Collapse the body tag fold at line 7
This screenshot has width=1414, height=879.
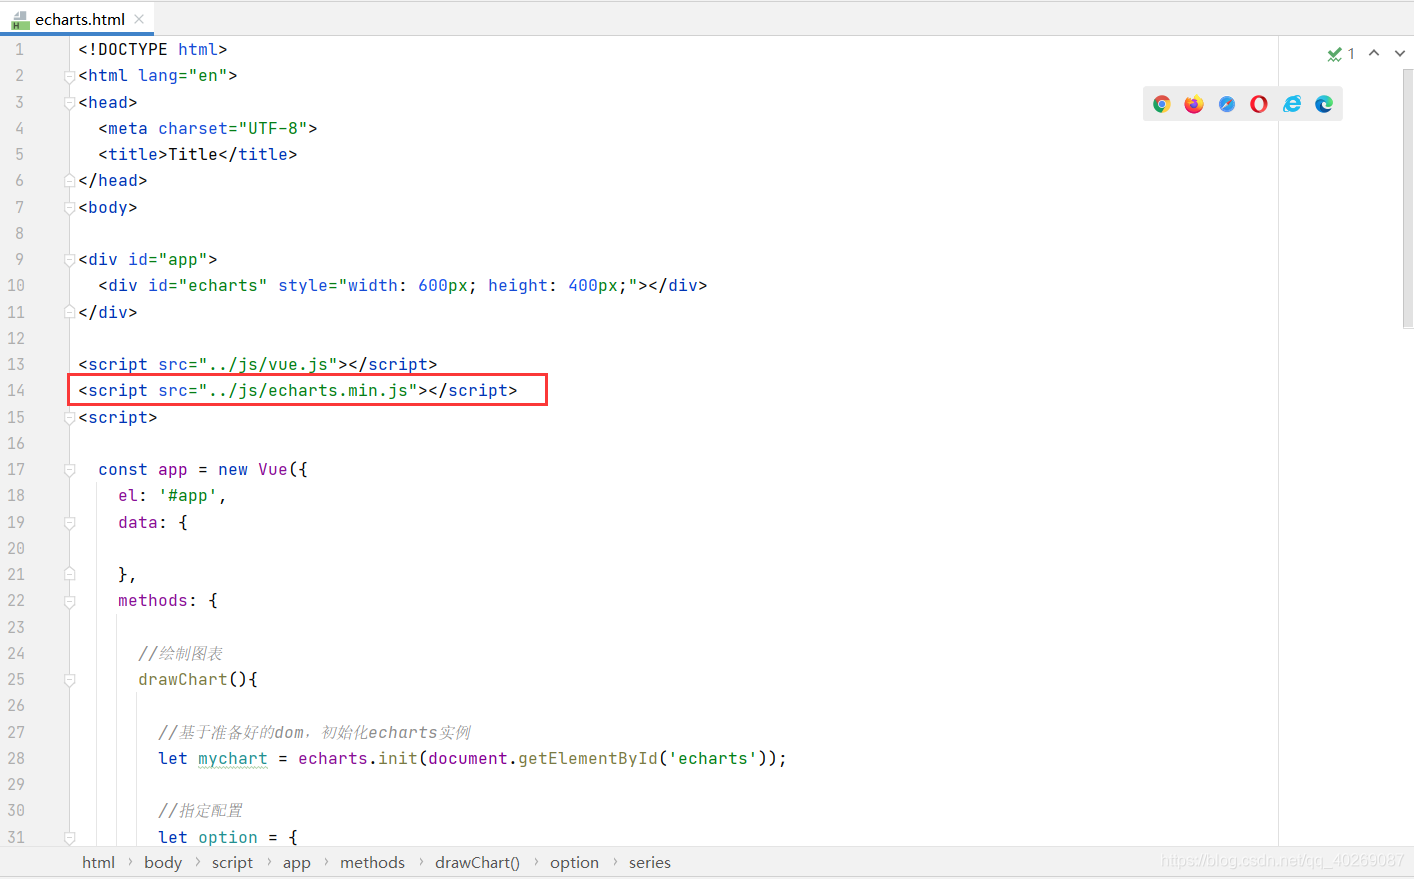pos(69,208)
